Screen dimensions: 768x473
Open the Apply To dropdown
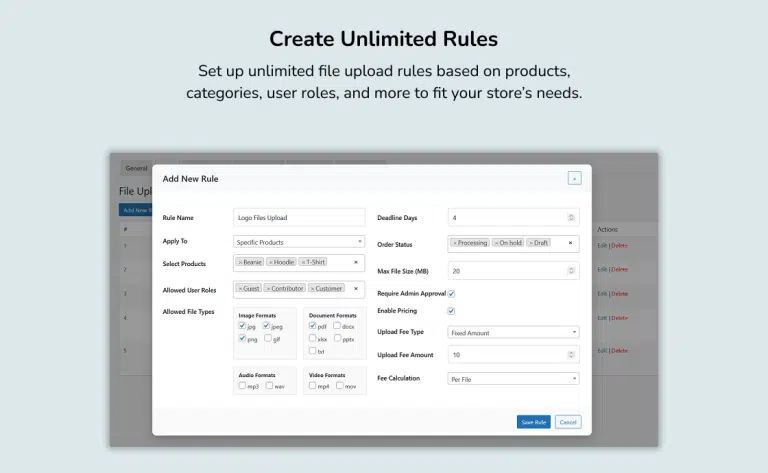click(x=299, y=241)
